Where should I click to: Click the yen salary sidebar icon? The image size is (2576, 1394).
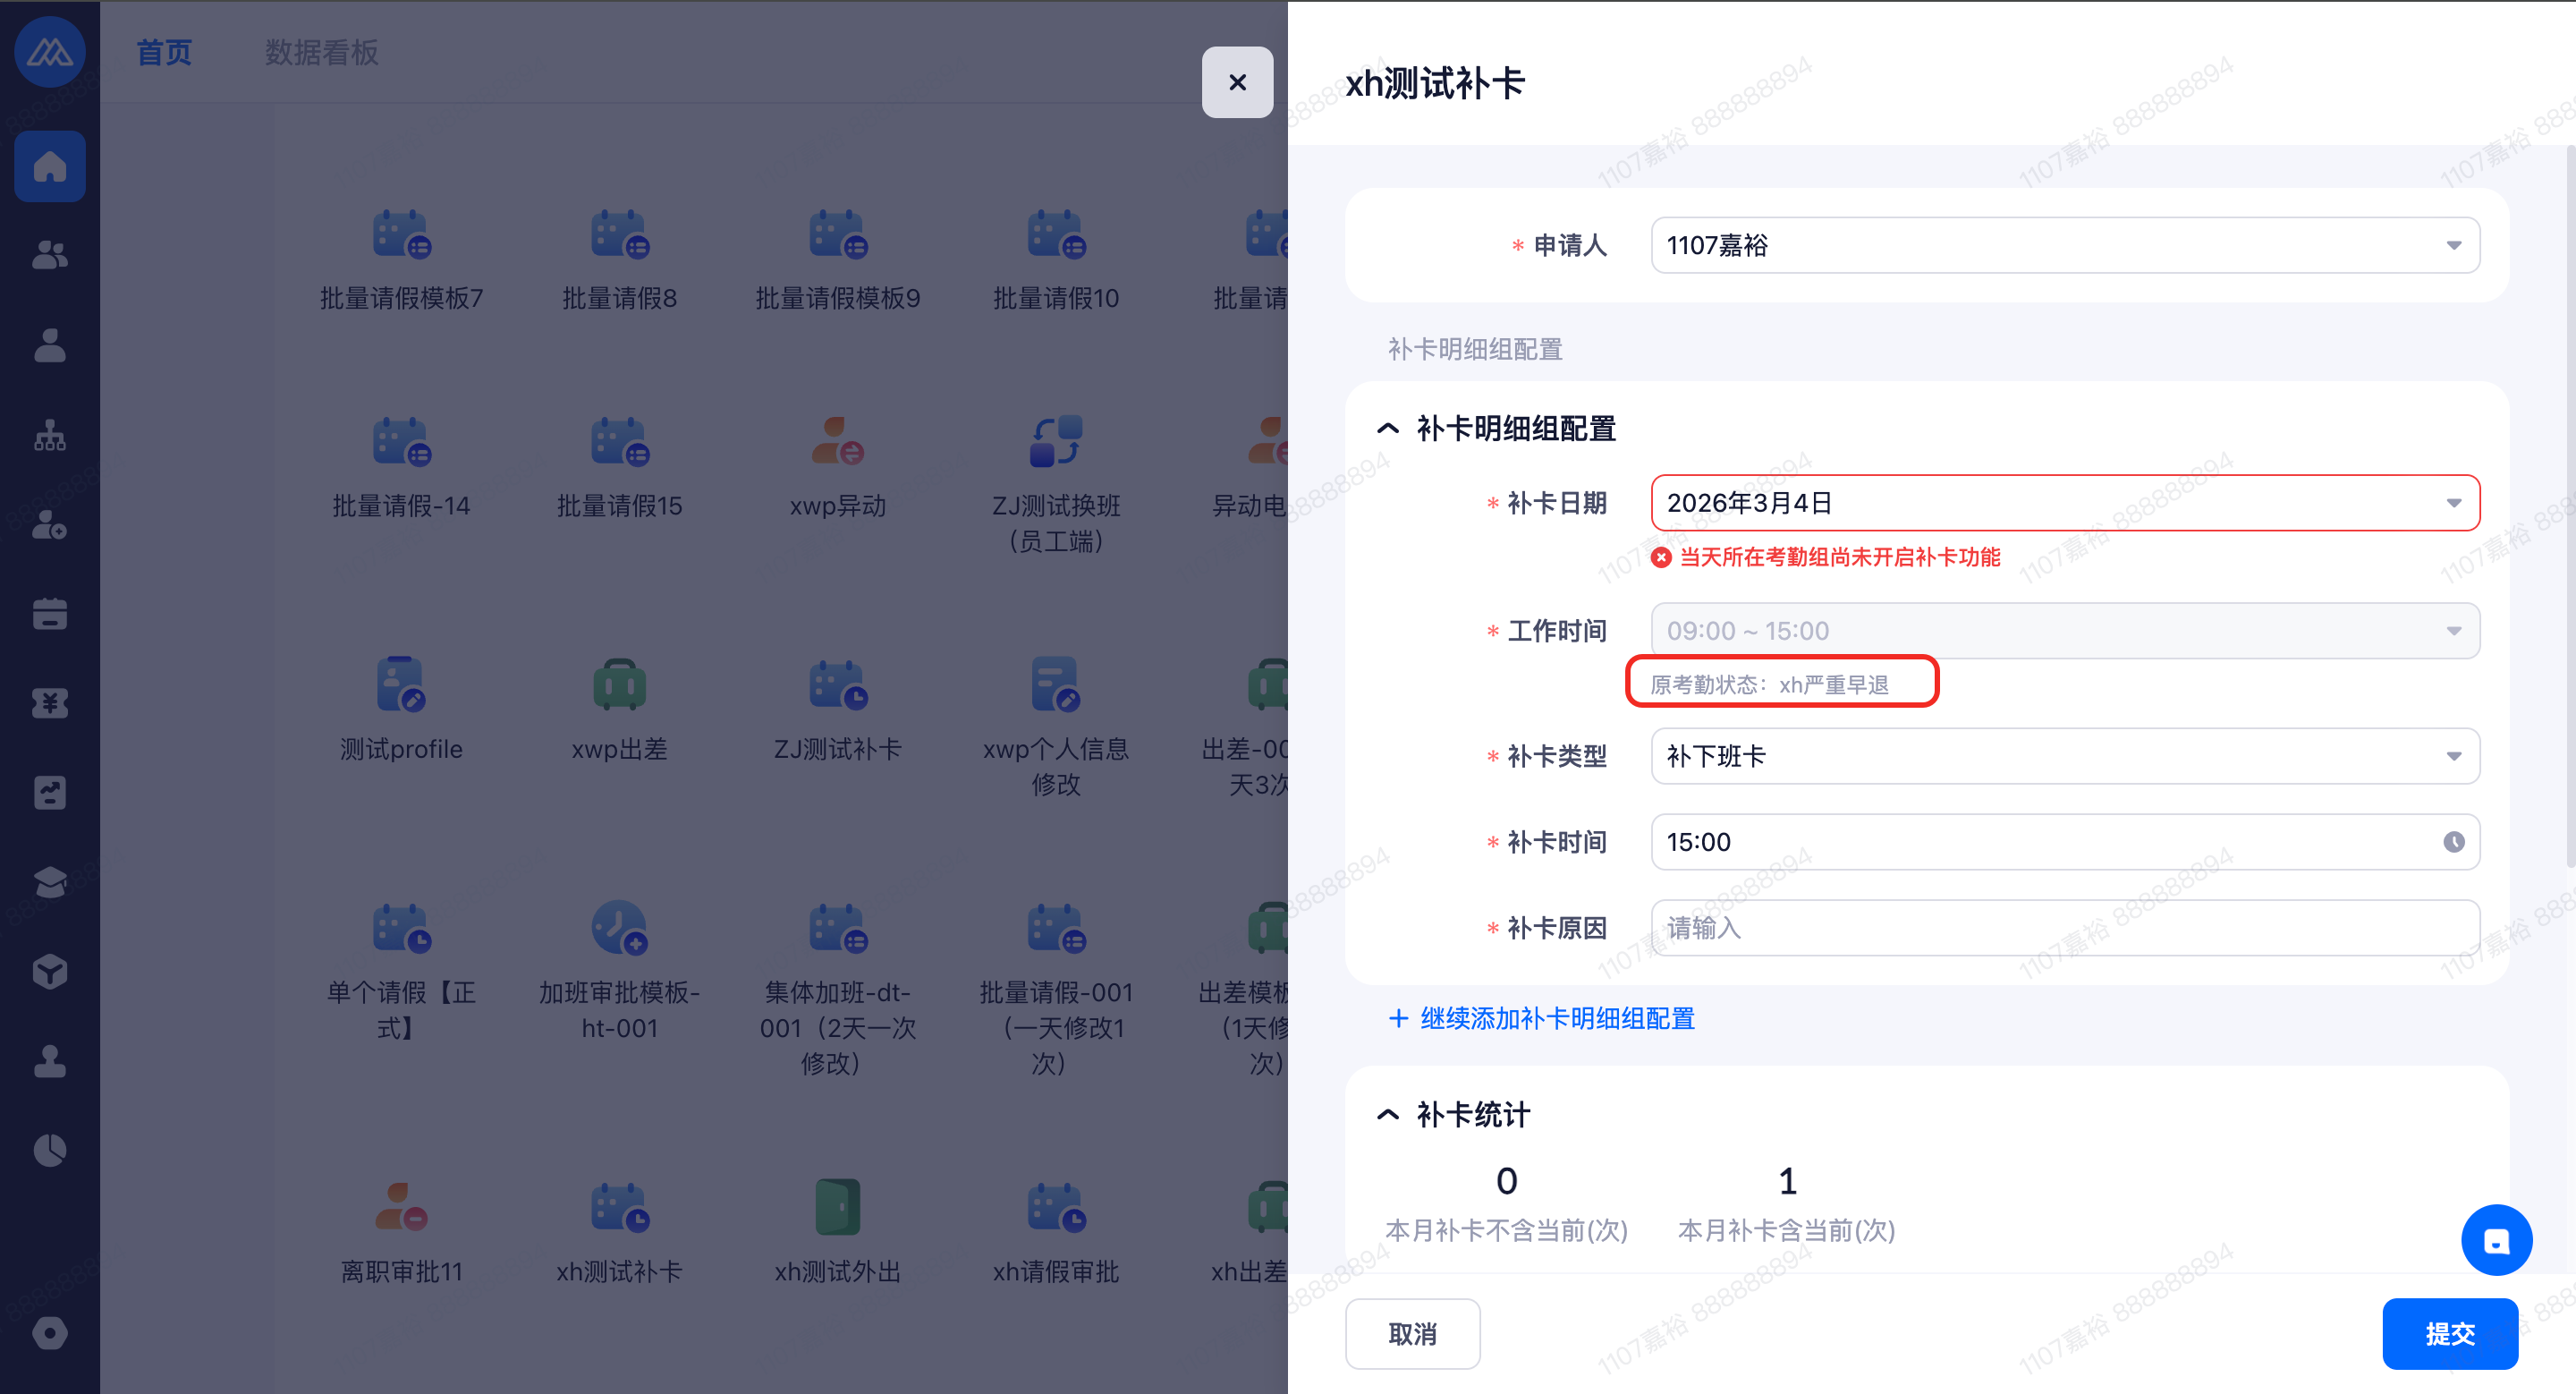point(49,703)
